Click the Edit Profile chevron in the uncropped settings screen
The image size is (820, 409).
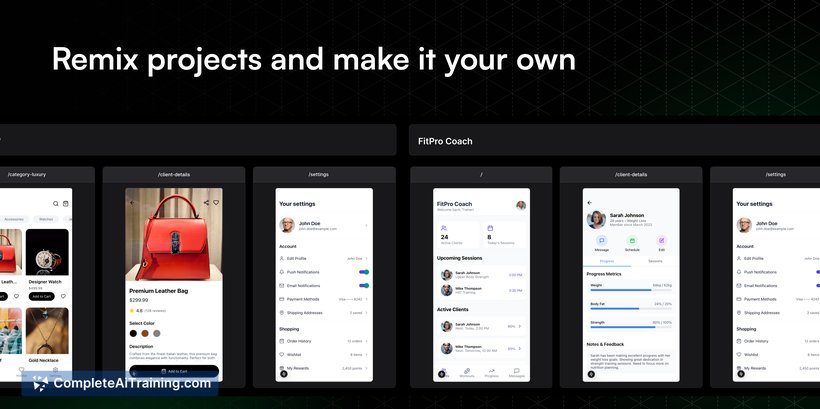[x=366, y=258]
